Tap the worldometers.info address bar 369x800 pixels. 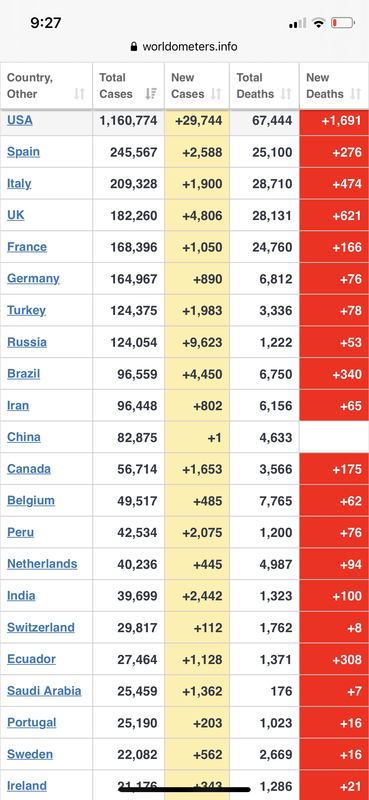tap(184, 47)
